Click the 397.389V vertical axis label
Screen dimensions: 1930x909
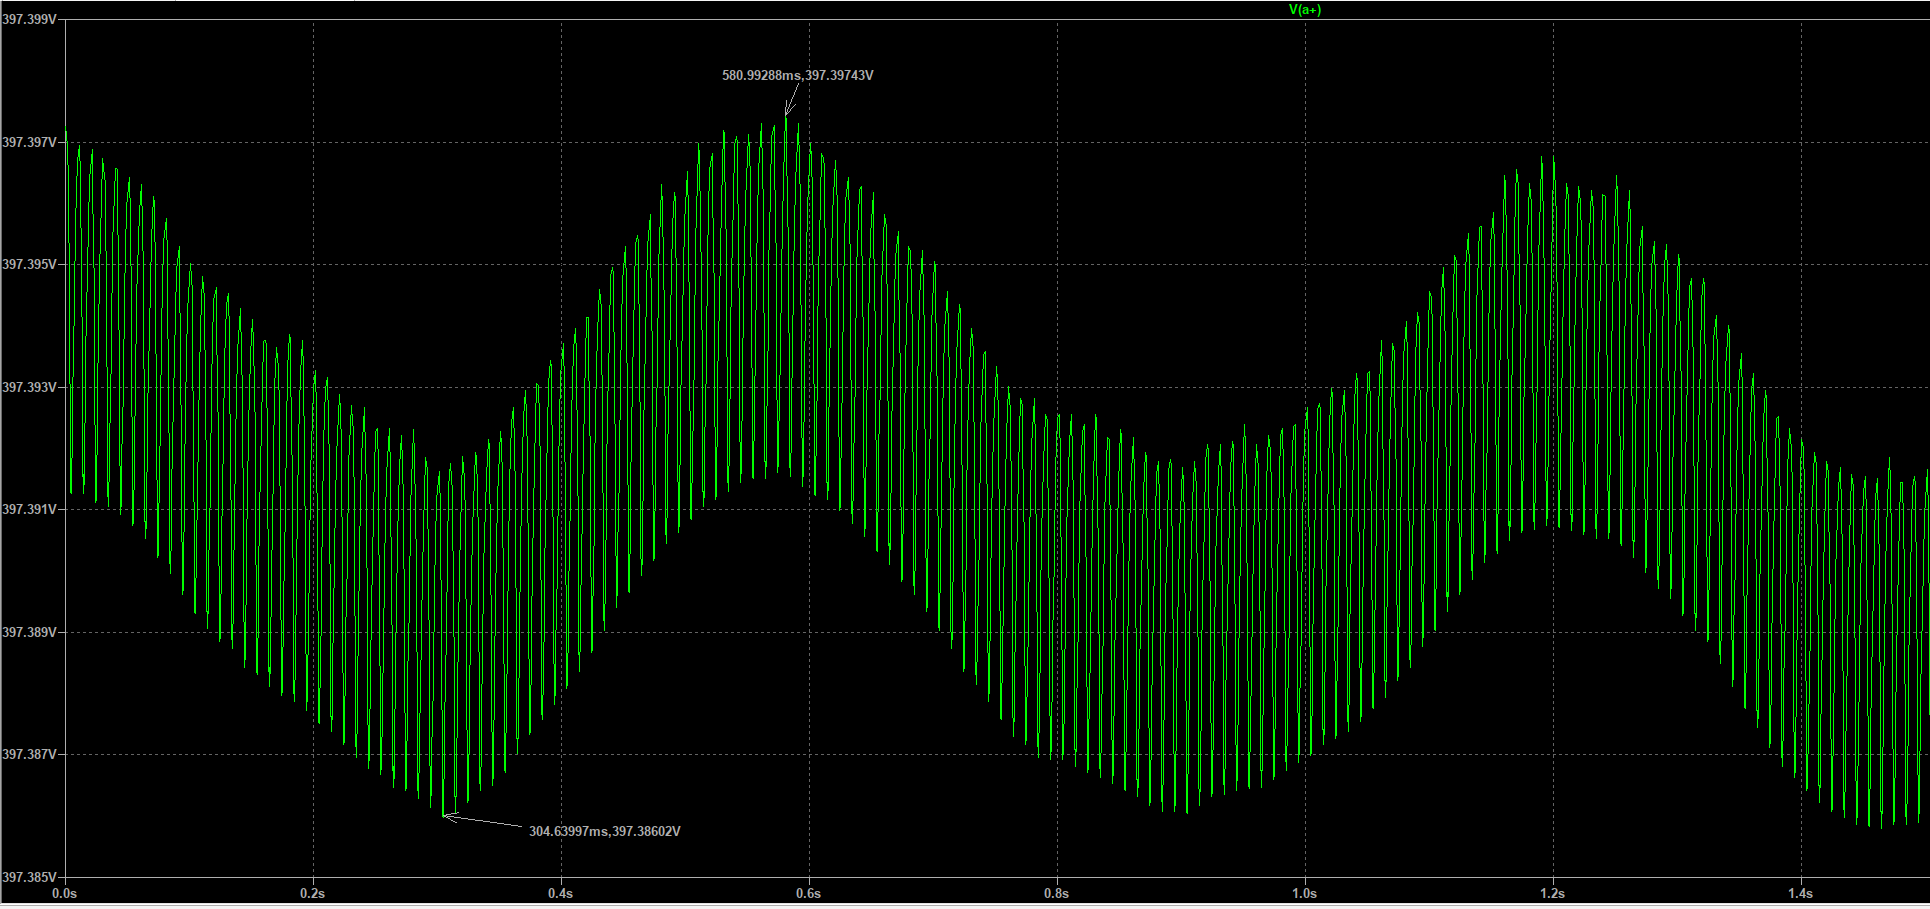point(29,633)
